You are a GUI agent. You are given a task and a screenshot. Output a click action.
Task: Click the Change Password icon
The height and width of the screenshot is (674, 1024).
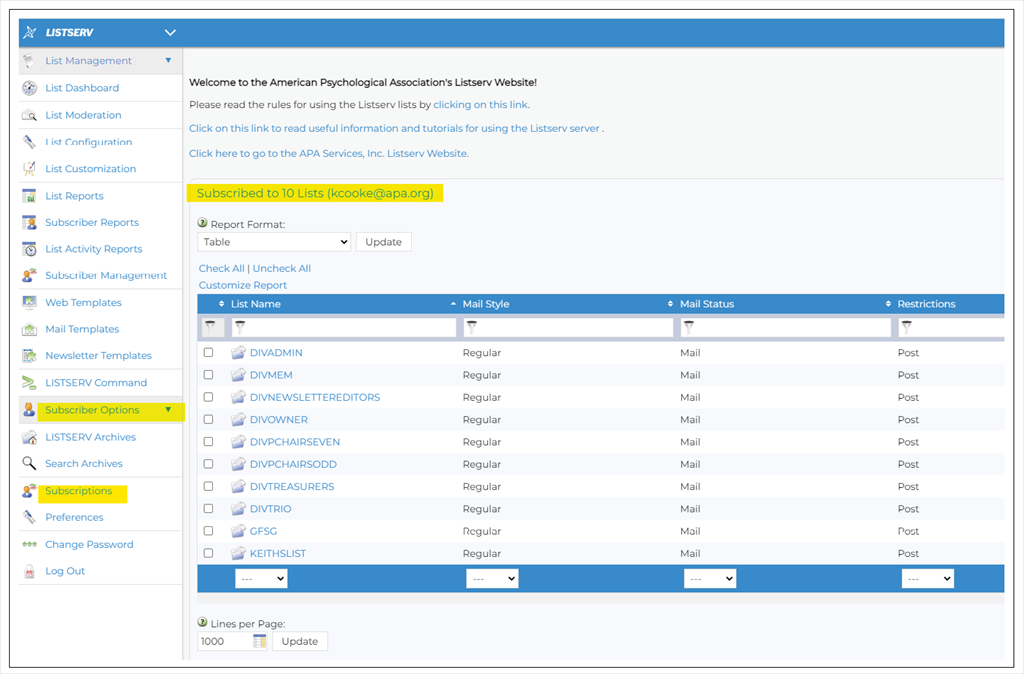[x=28, y=545]
